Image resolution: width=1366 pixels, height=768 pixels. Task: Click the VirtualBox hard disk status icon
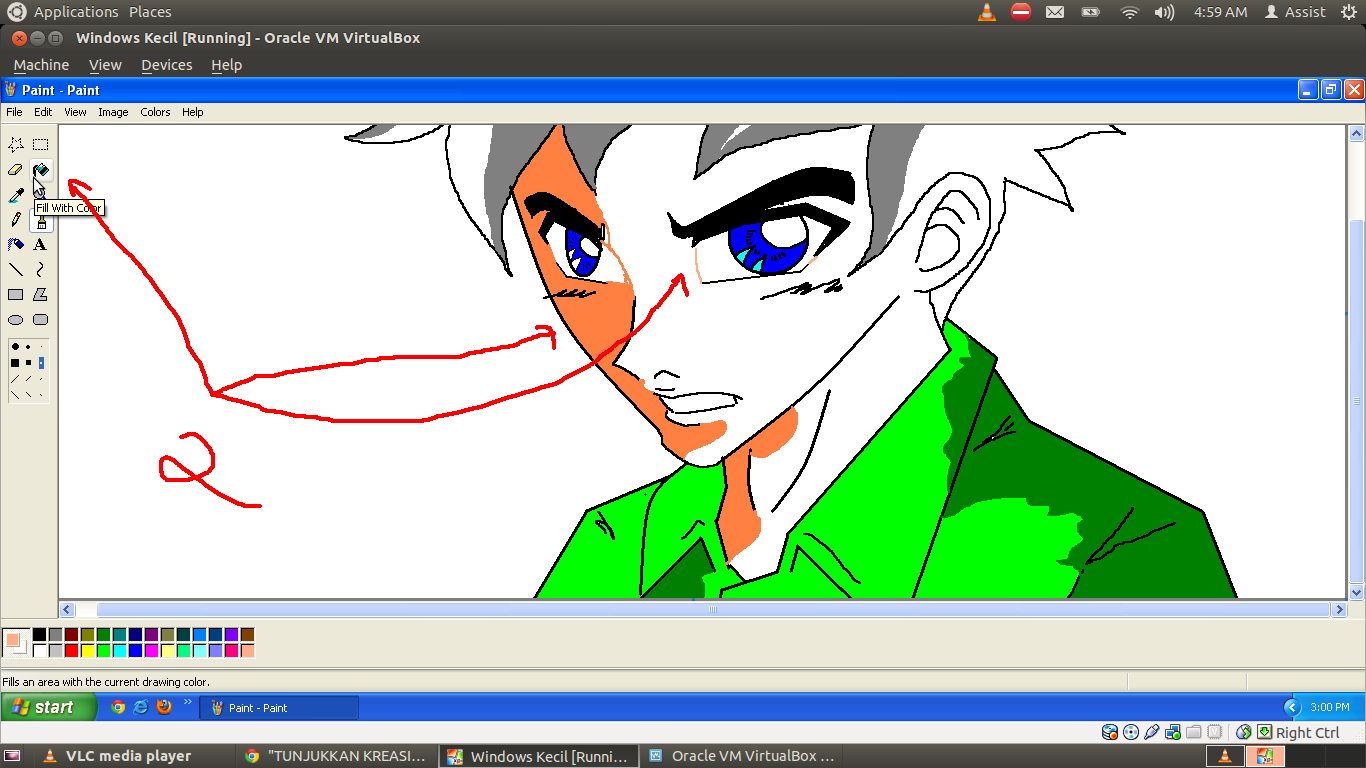(x=1110, y=732)
